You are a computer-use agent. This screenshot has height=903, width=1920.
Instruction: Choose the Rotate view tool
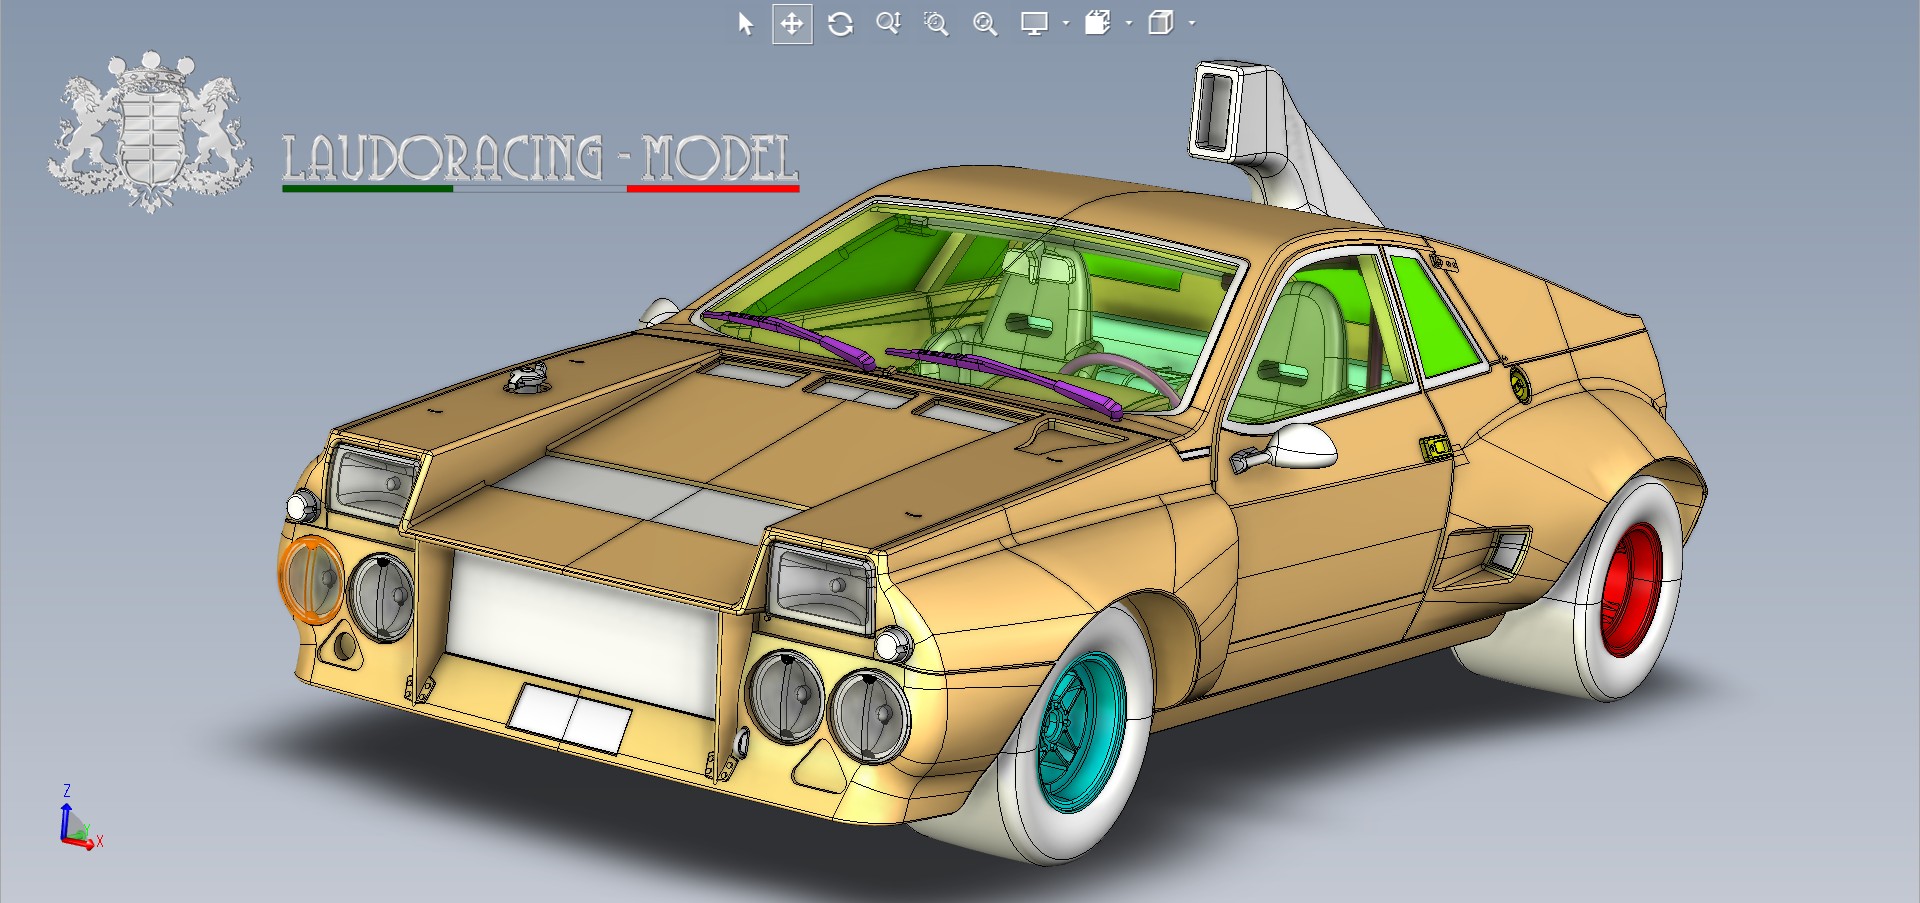coord(840,24)
